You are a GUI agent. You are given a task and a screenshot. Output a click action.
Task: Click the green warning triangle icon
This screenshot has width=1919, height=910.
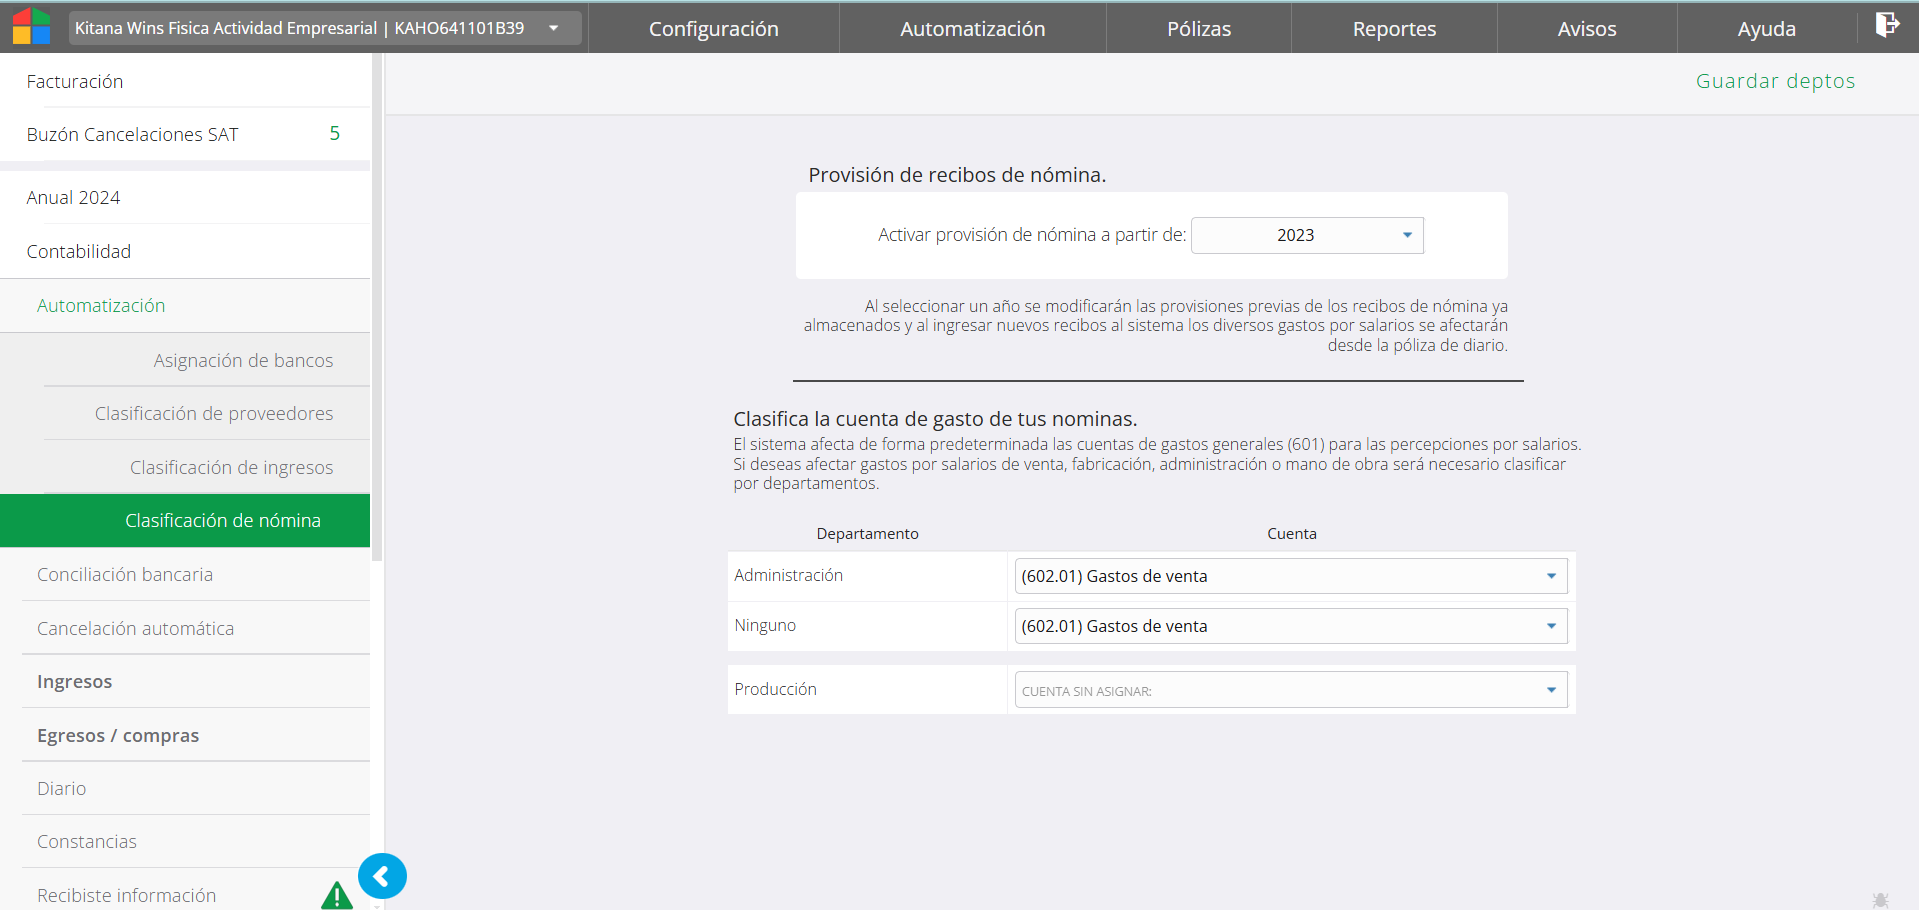coord(337,895)
